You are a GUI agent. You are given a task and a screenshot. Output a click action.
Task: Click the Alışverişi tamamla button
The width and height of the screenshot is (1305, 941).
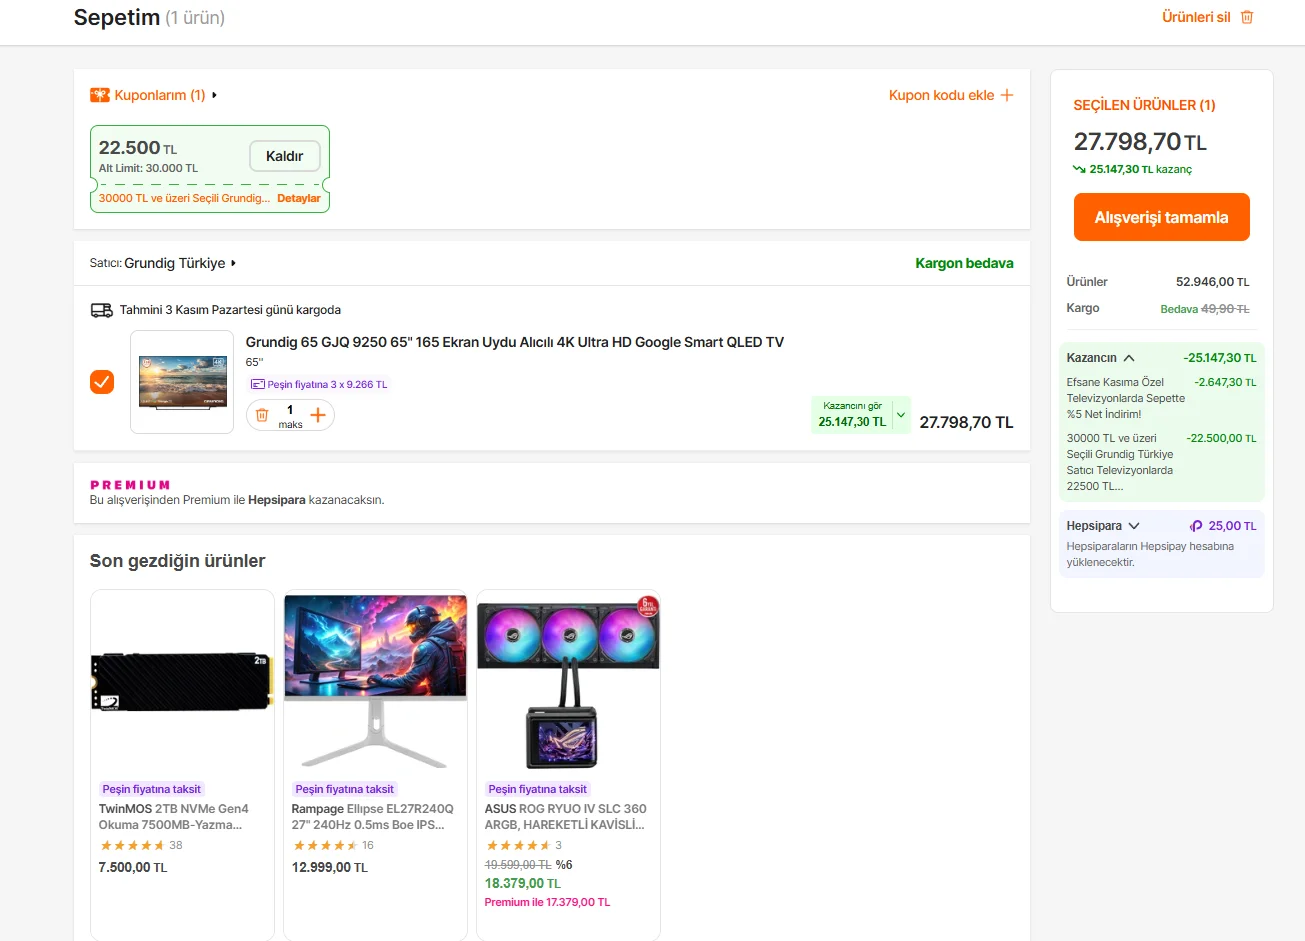point(1161,217)
